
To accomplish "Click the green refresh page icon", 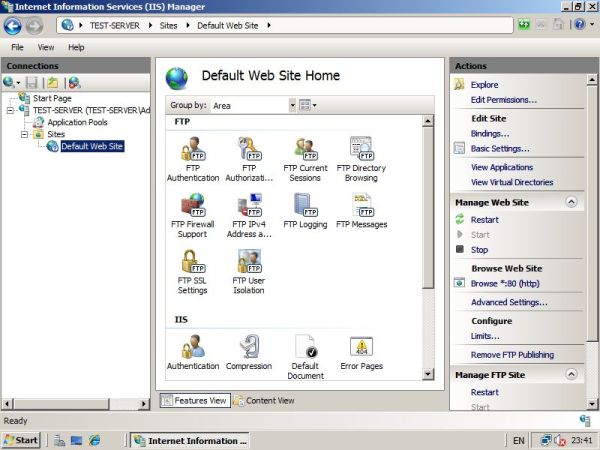I will pyautogui.click(x=524, y=25).
